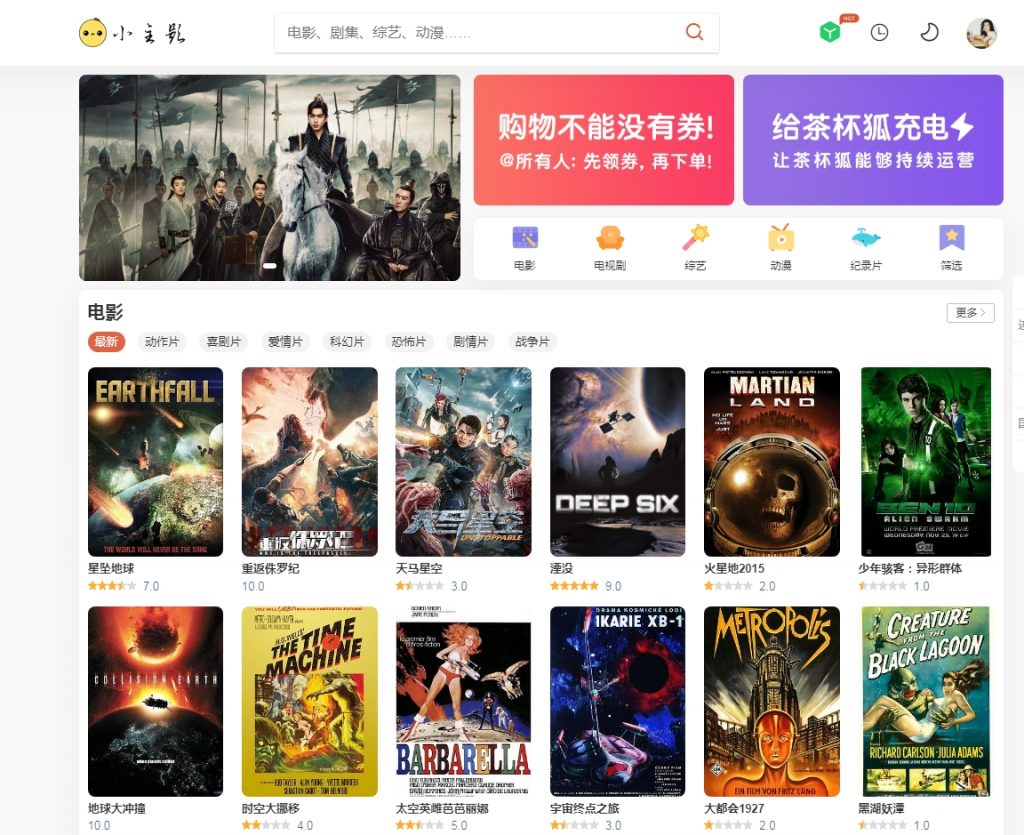Image resolution: width=1024 pixels, height=835 pixels.
Task: Click the 重返侏罗纪 title link
Action: tap(270, 568)
